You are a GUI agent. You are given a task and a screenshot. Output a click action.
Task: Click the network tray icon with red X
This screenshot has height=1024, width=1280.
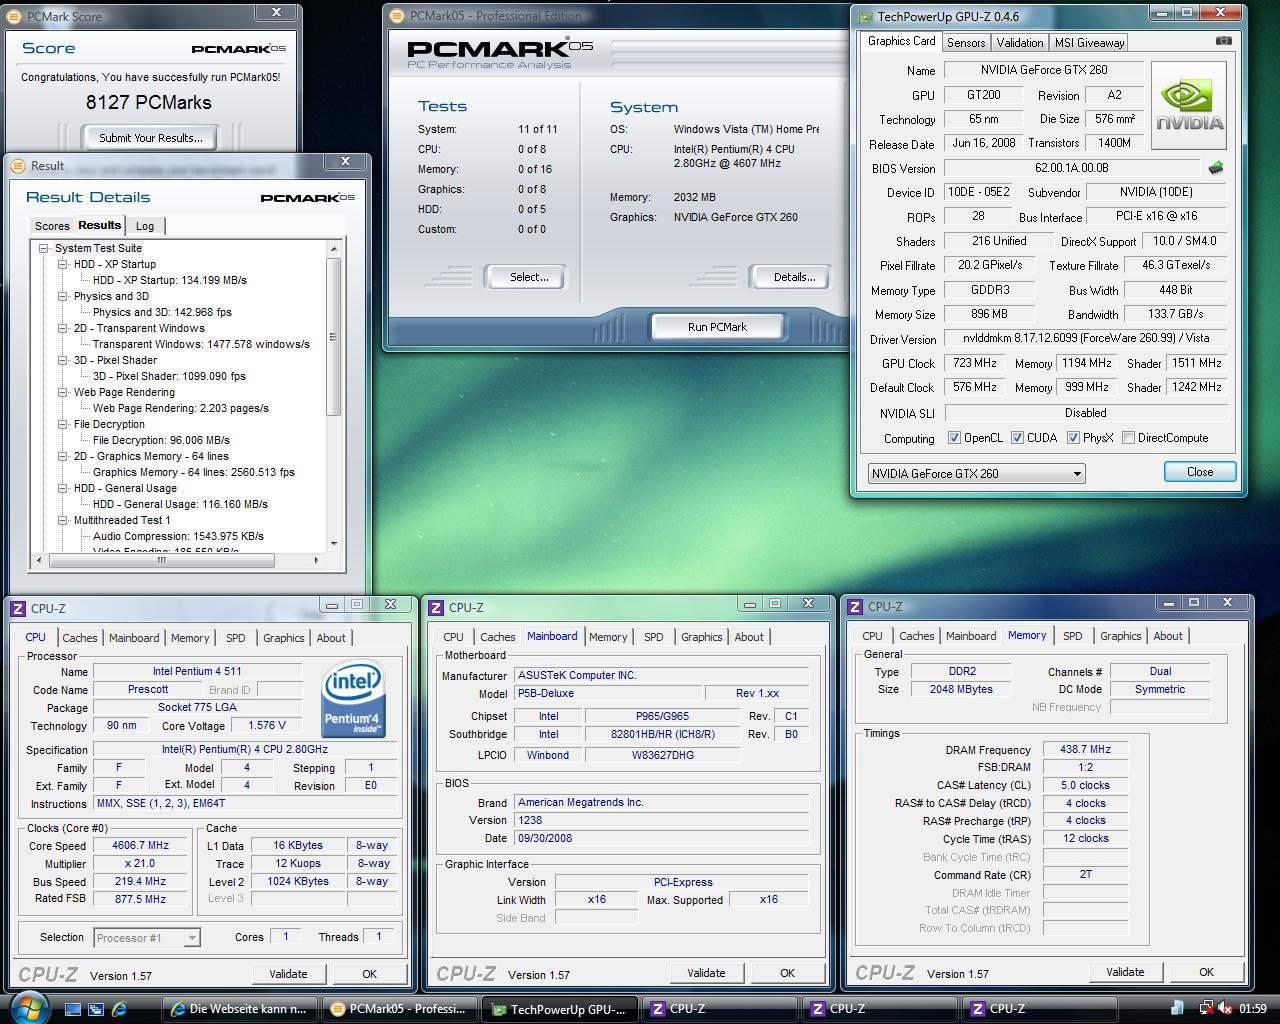tap(1206, 1009)
